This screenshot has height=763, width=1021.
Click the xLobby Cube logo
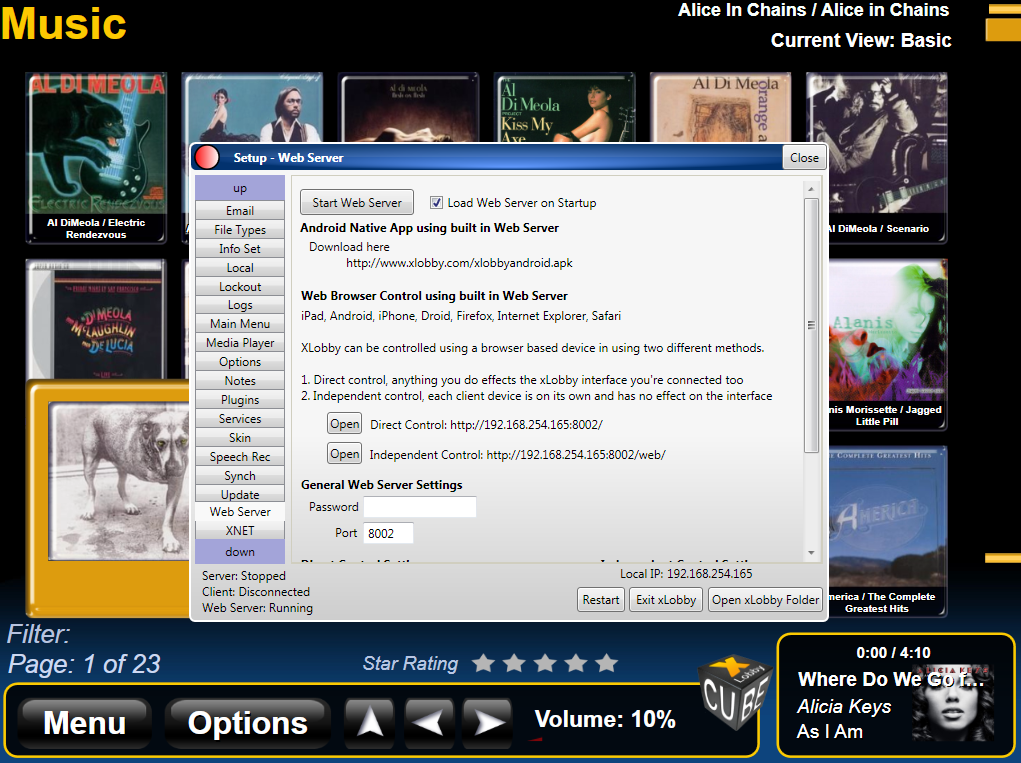click(734, 693)
